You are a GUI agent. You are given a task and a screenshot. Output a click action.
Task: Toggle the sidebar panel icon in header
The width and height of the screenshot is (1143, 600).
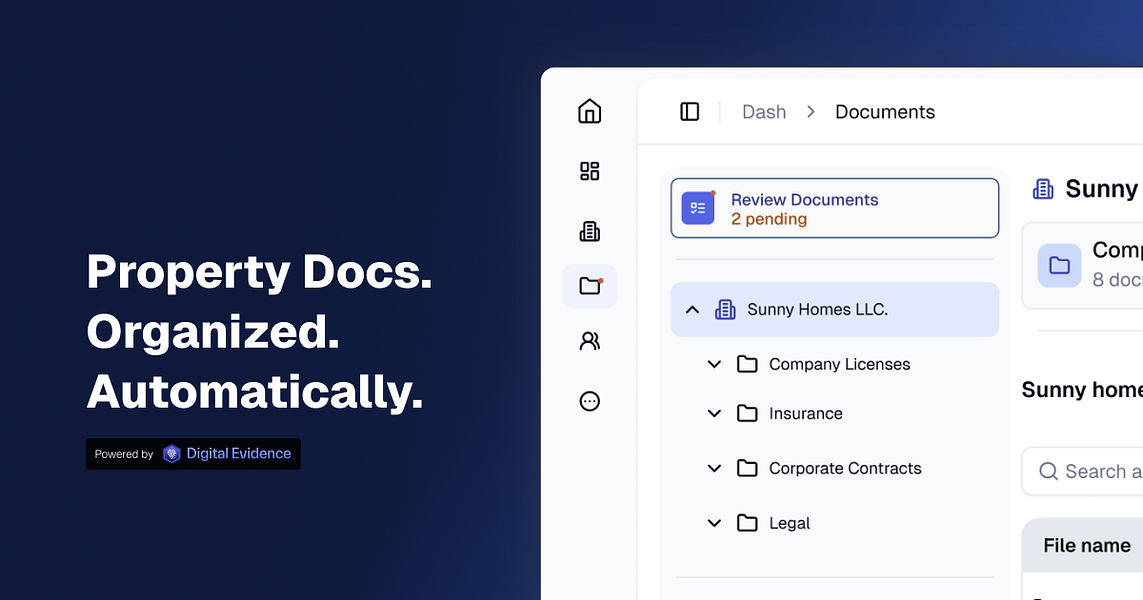tap(690, 112)
